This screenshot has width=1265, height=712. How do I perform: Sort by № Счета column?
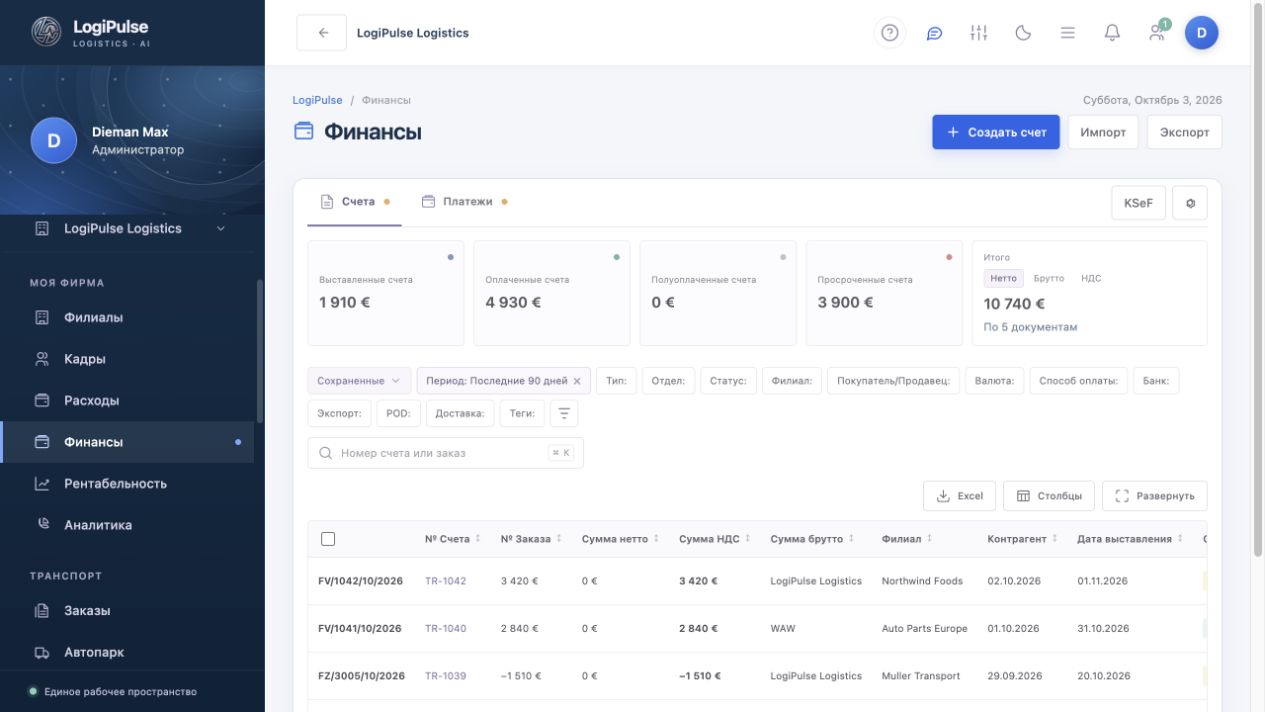[x=452, y=539]
